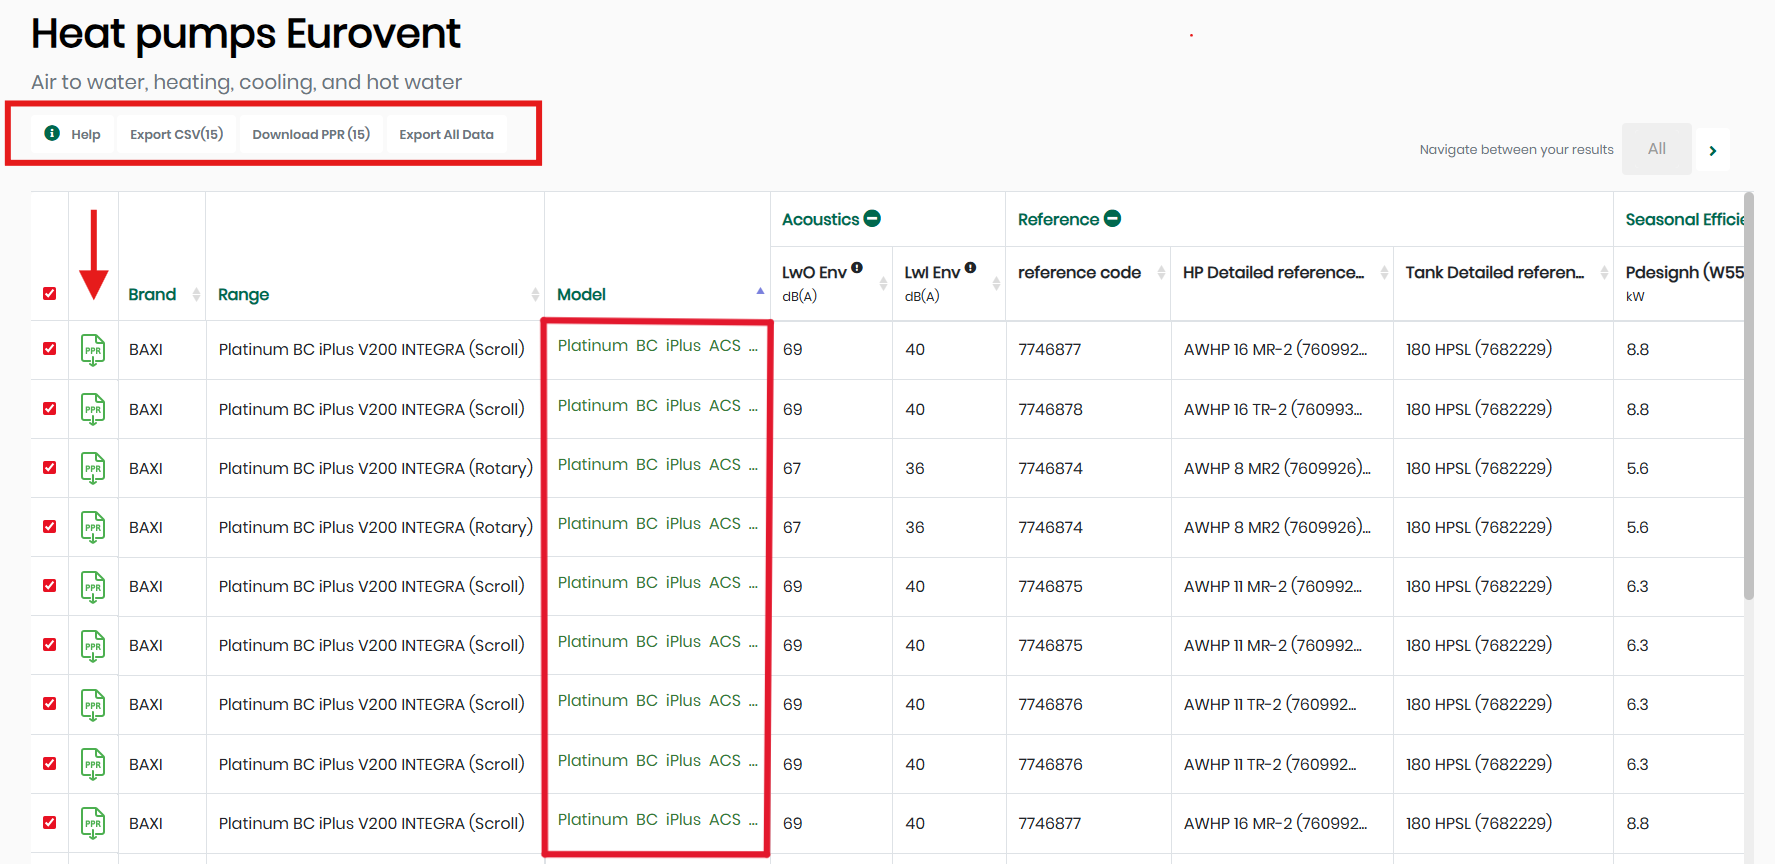1775x864 pixels.
Task: Open model link in first 7746876 row
Action: click(657, 700)
